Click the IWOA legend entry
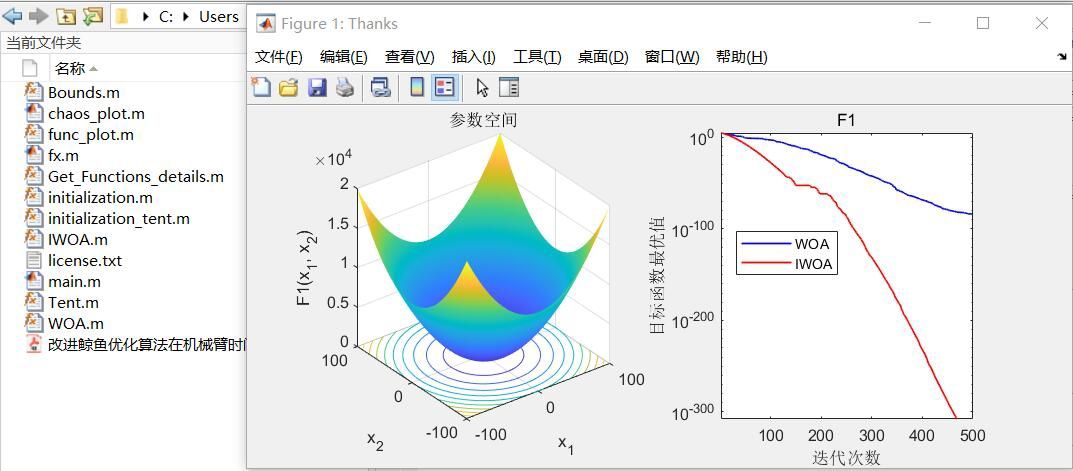The width and height of the screenshot is (1073, 471). pyautogui.click(x=814, y=264)
